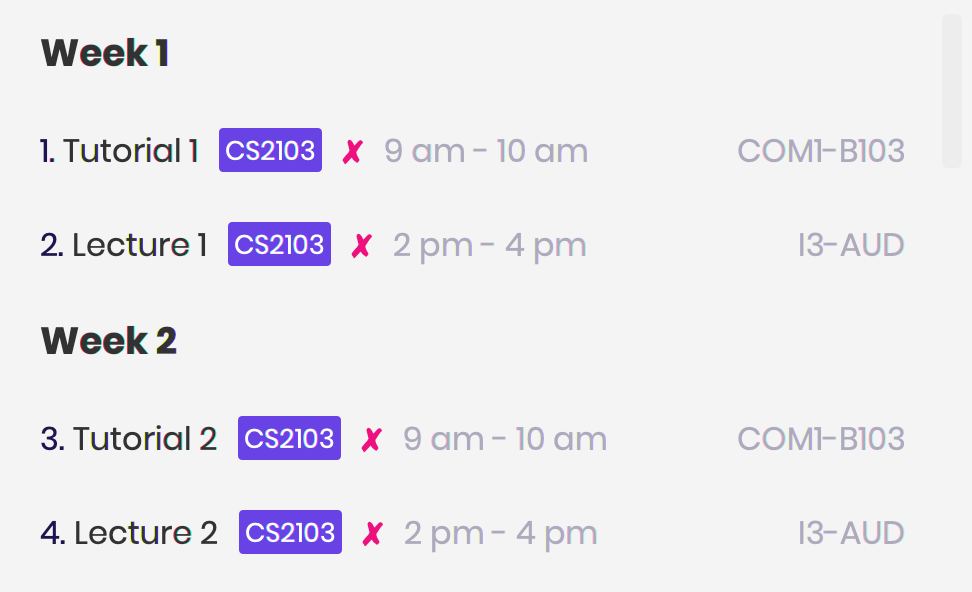Viewport: 972px width, 592px height.
Task: Click the CS2103 tag on Tutorial 2
Action: [x=289, y=438]
